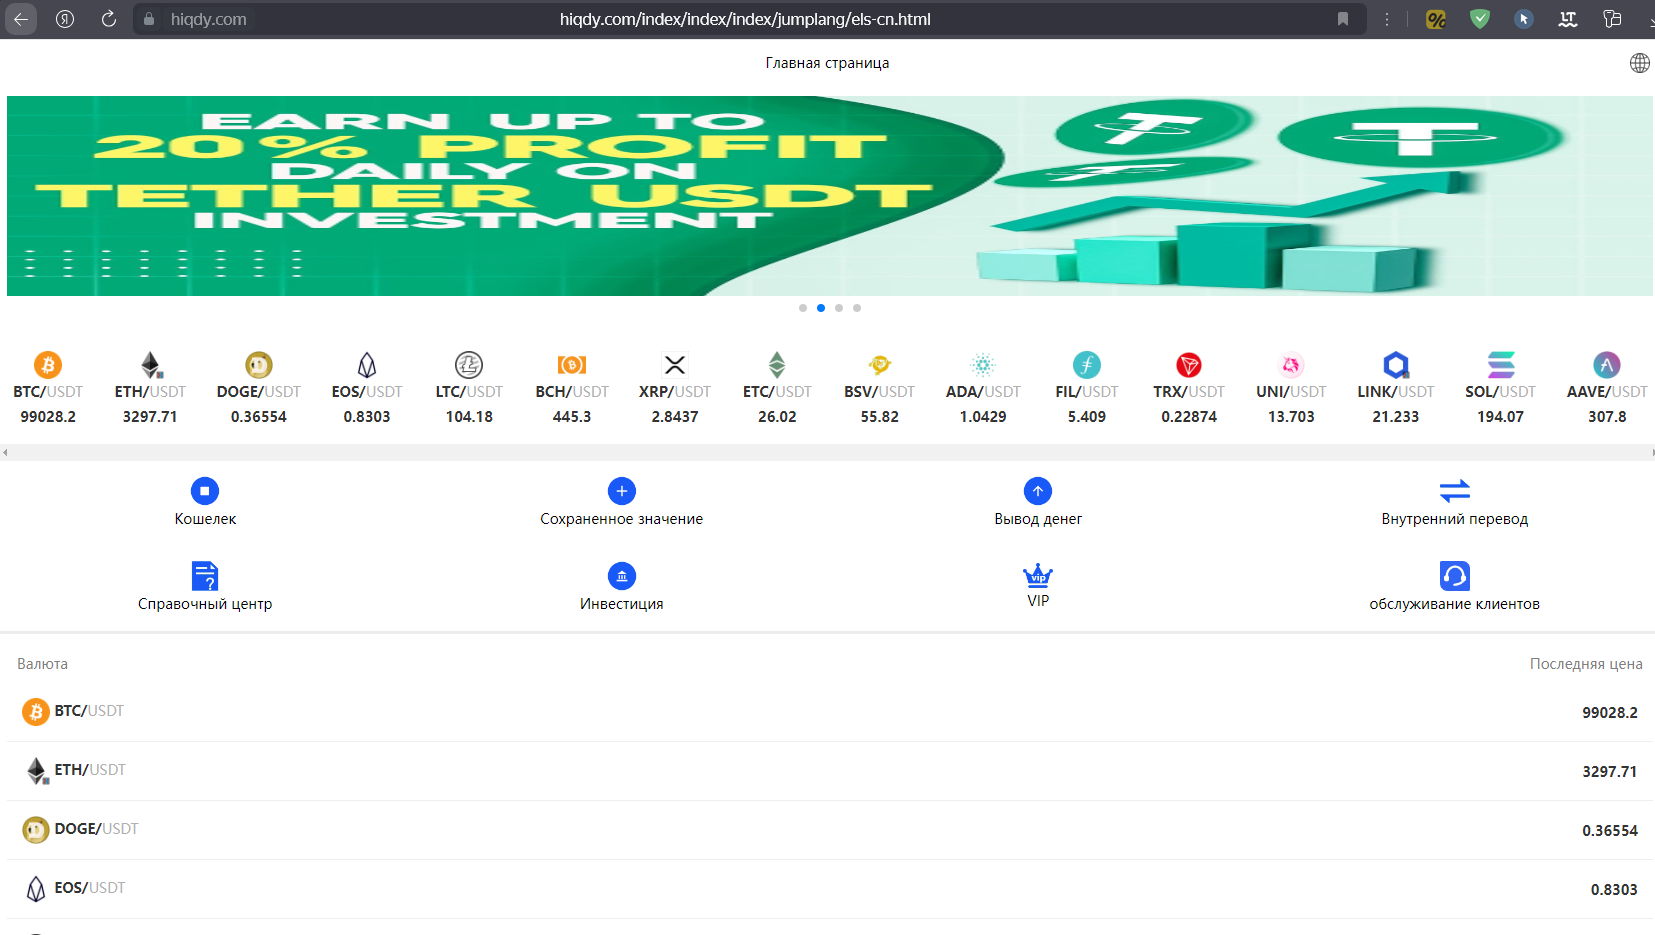
Task: Select SOL/USDT in the ticker strip
Action: click(1500, 390)
